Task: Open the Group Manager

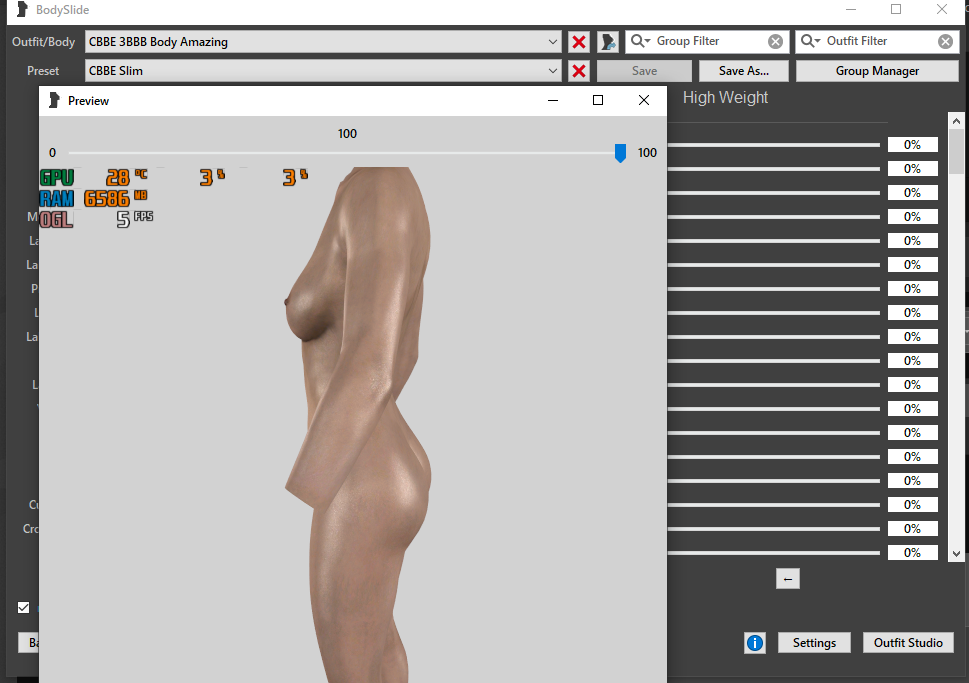Action: tap(877, 71)
